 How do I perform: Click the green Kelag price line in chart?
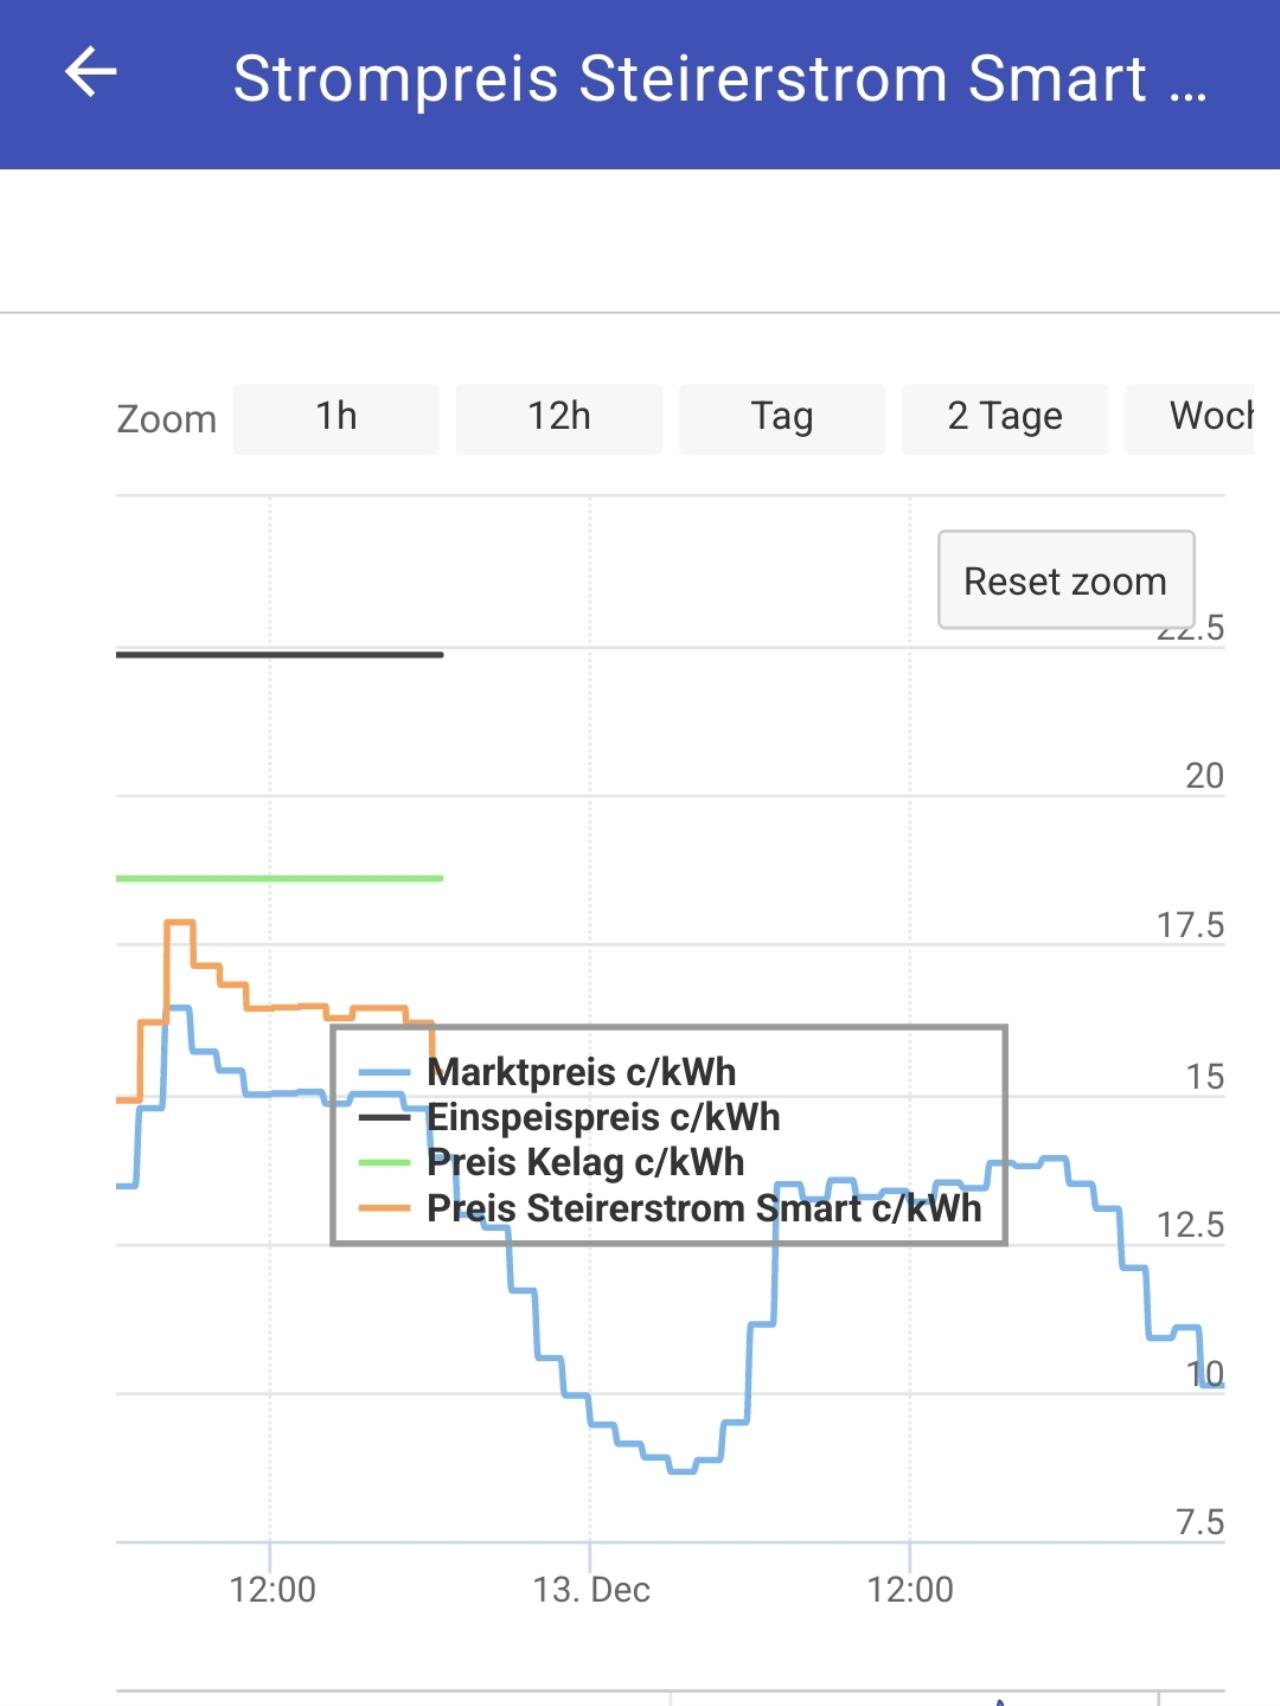click(x=280, y=878)
